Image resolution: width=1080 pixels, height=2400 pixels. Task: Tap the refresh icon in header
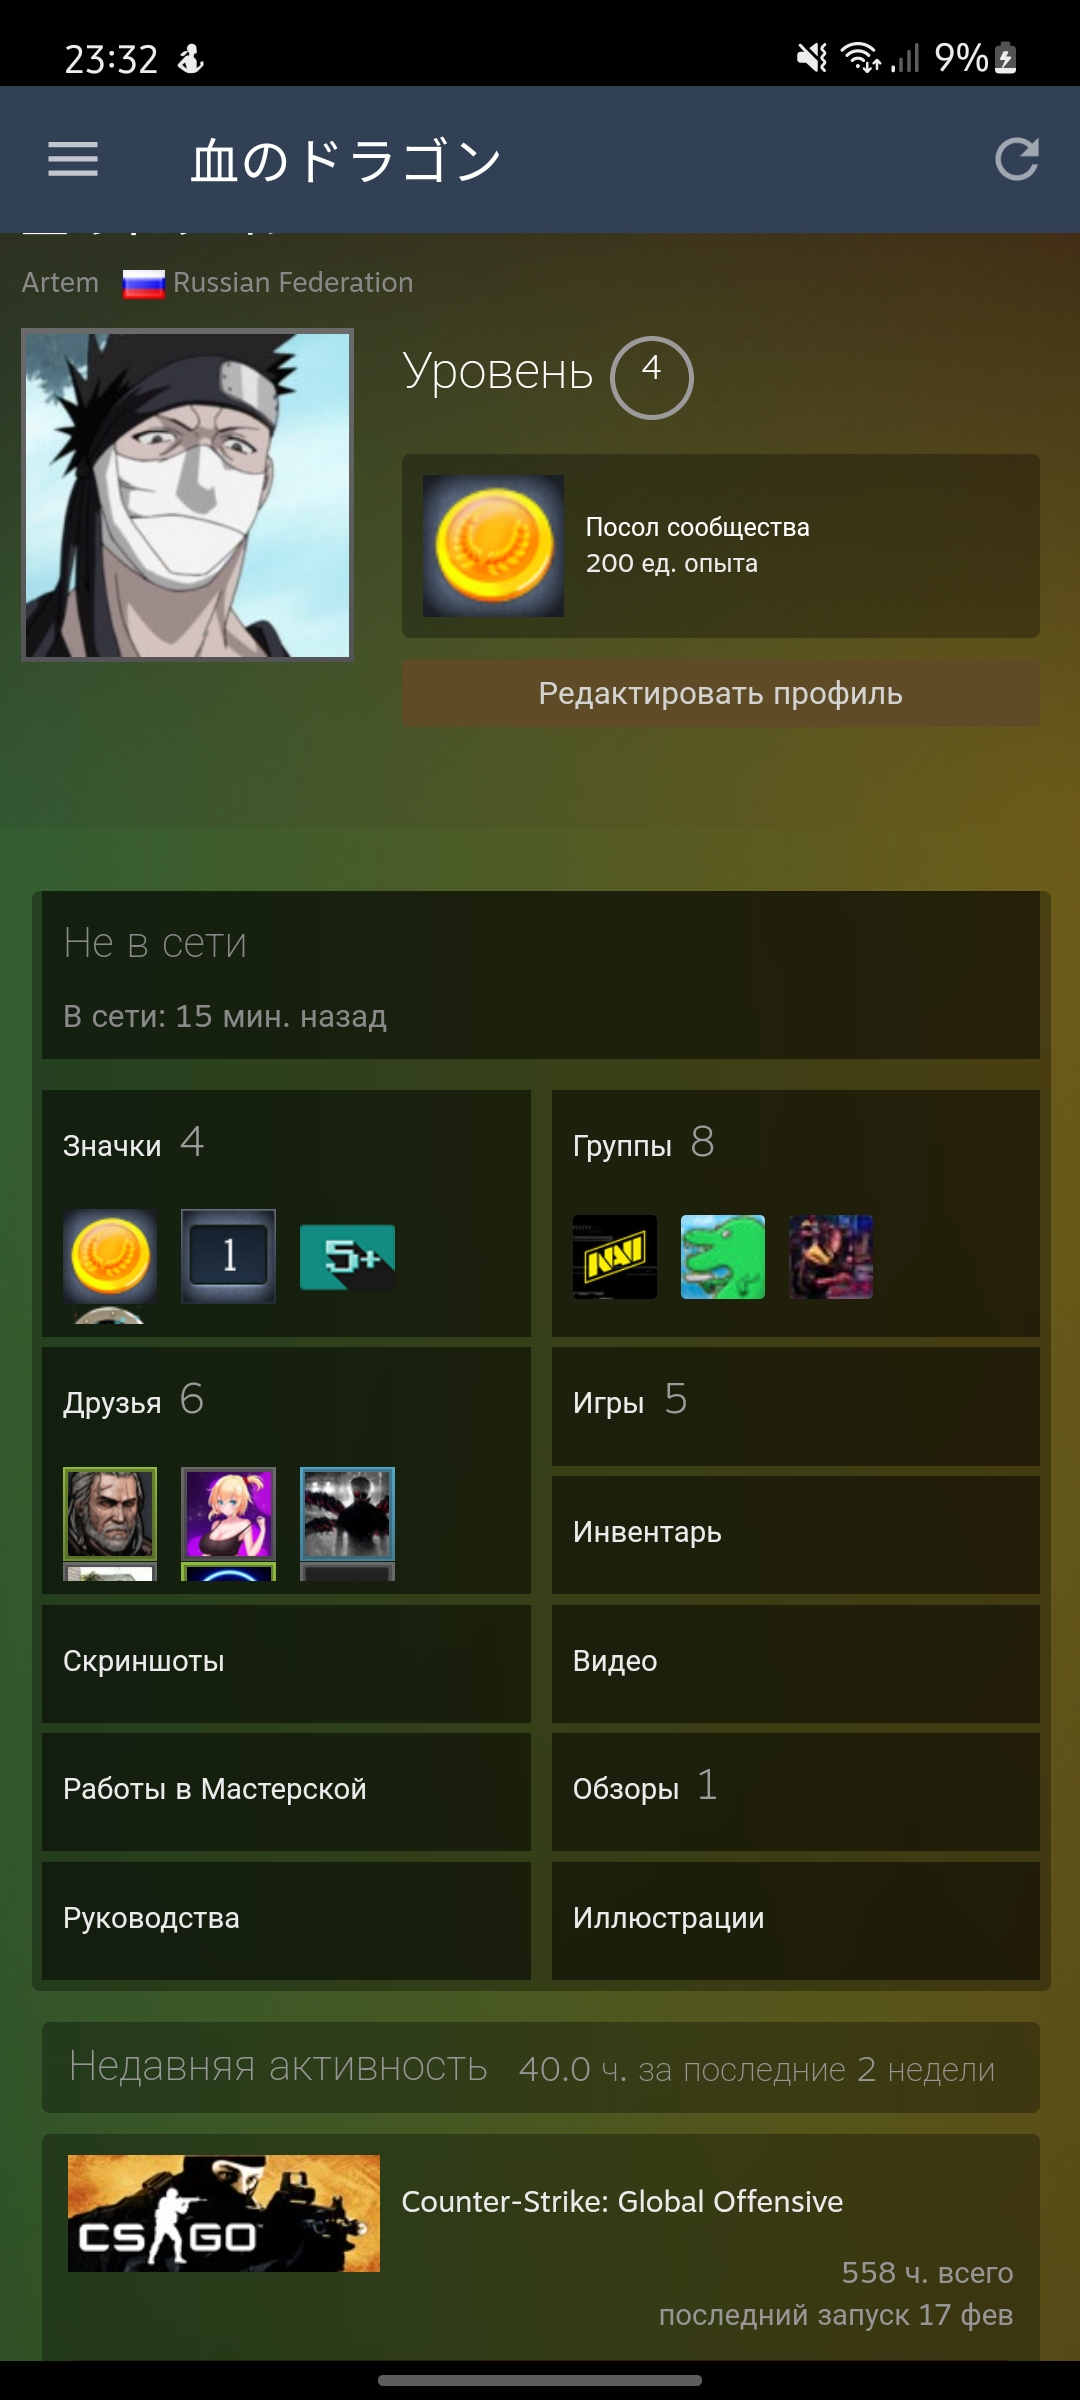1017,159
